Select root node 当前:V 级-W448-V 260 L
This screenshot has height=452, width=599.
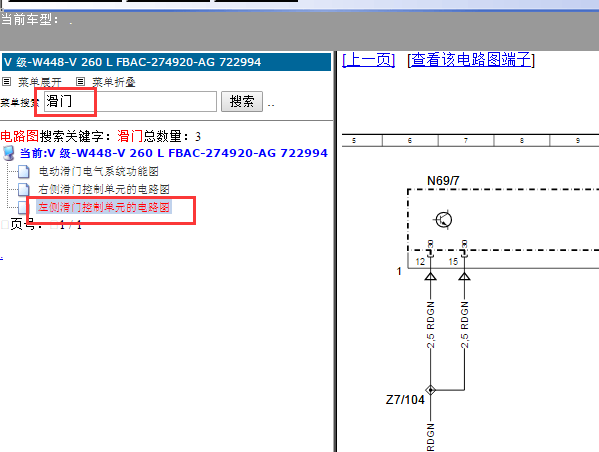(x=174, y=153)
